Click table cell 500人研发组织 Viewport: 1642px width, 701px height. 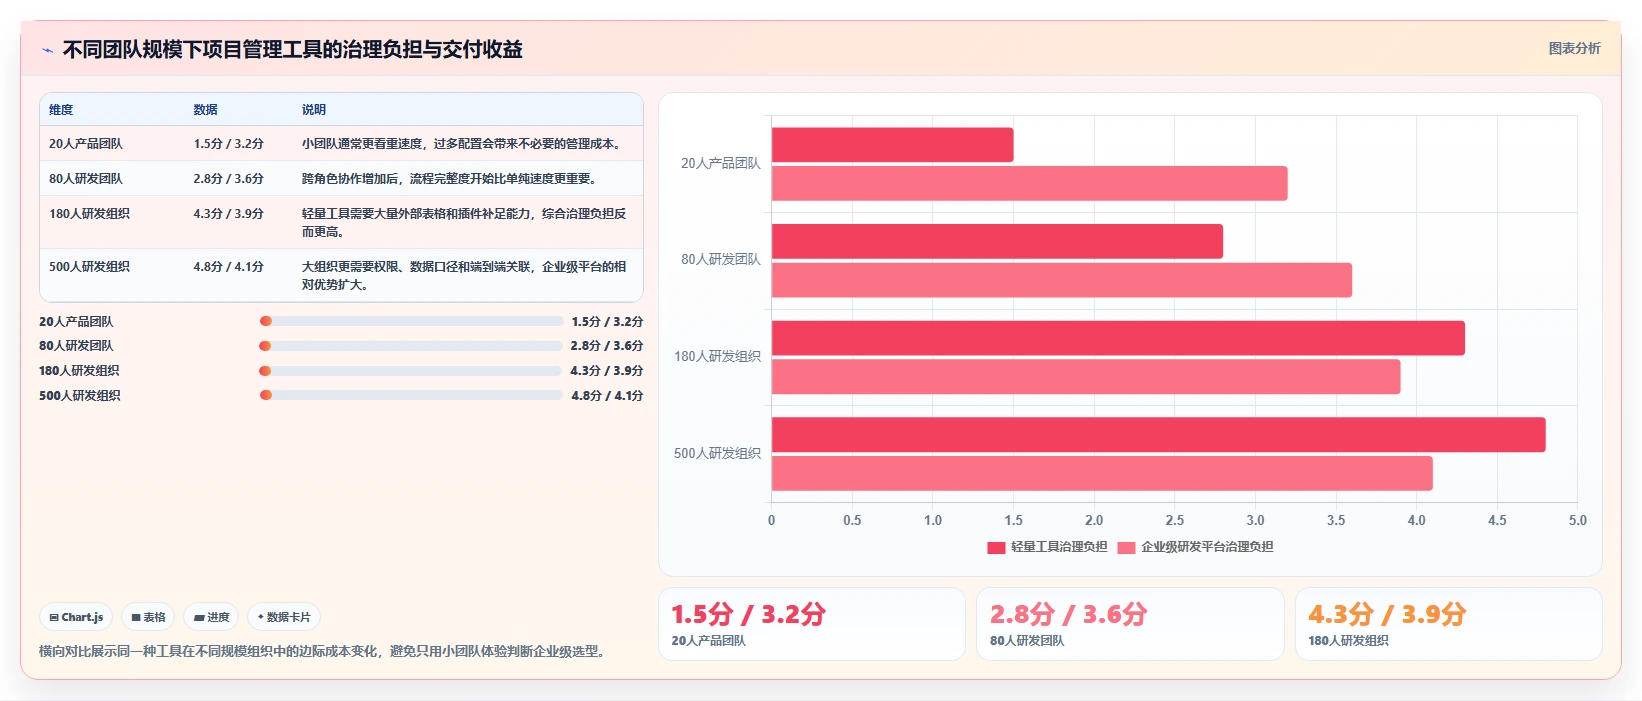click(x=89, y=267)
